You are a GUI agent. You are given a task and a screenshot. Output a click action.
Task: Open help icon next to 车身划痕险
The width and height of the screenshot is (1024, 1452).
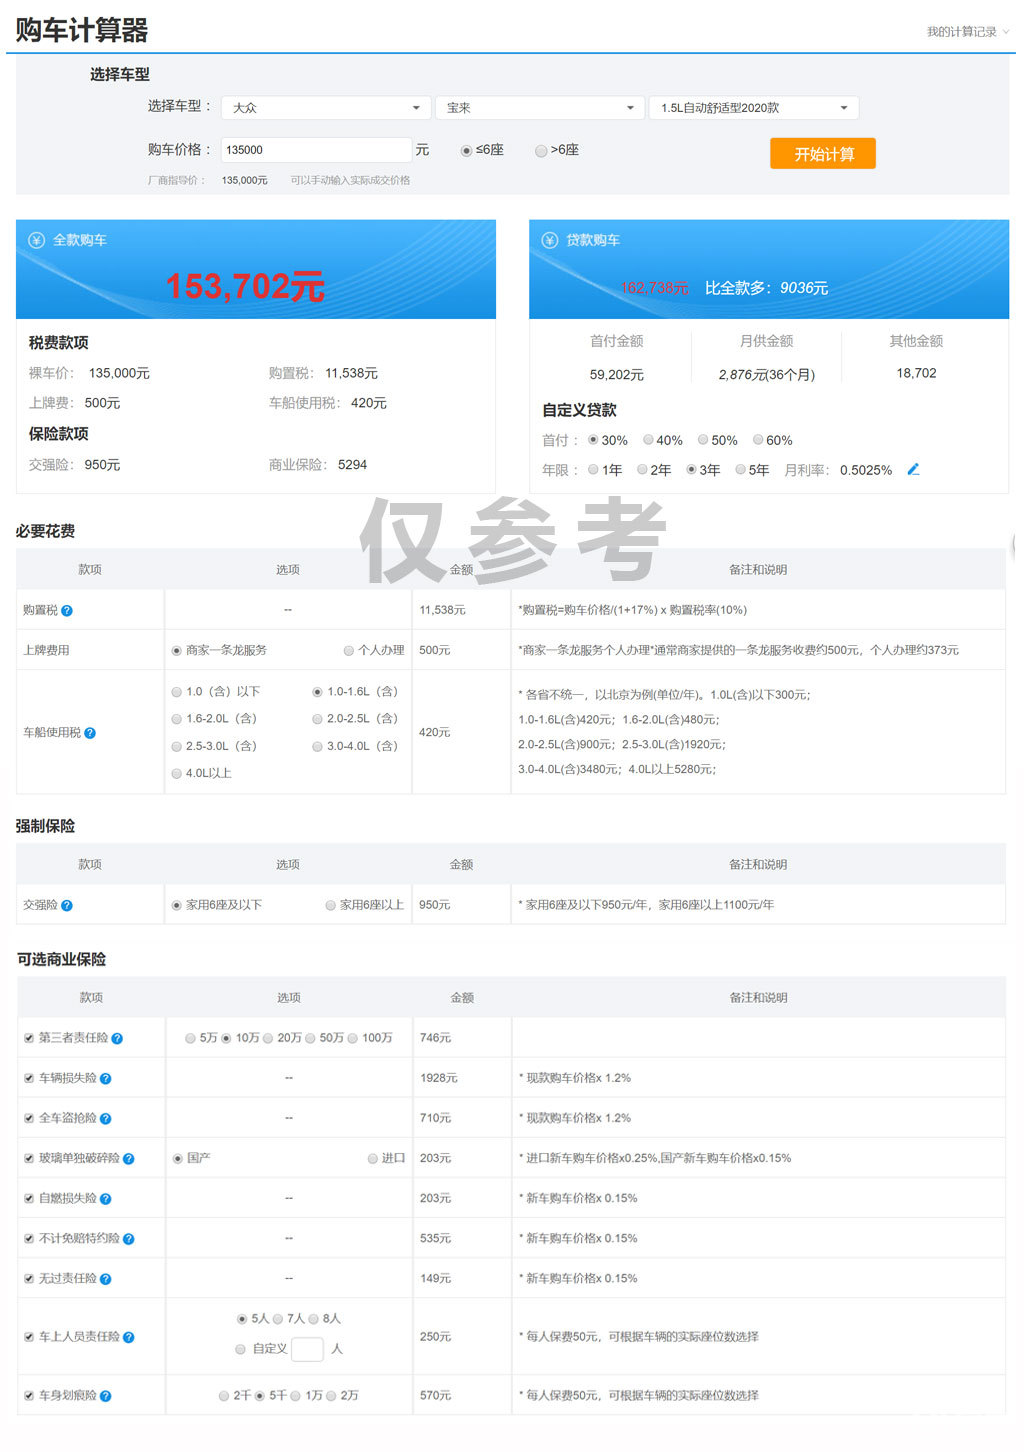pos(106,1396)
